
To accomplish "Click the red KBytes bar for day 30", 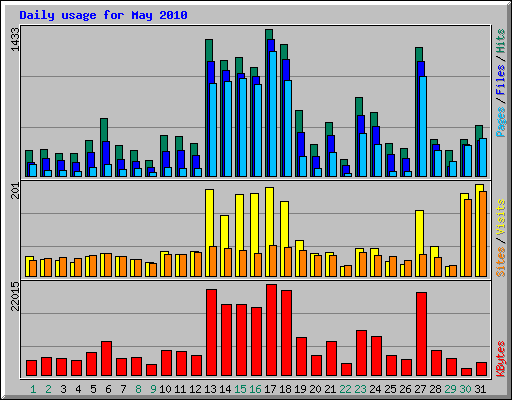I will tap(466, 372).
